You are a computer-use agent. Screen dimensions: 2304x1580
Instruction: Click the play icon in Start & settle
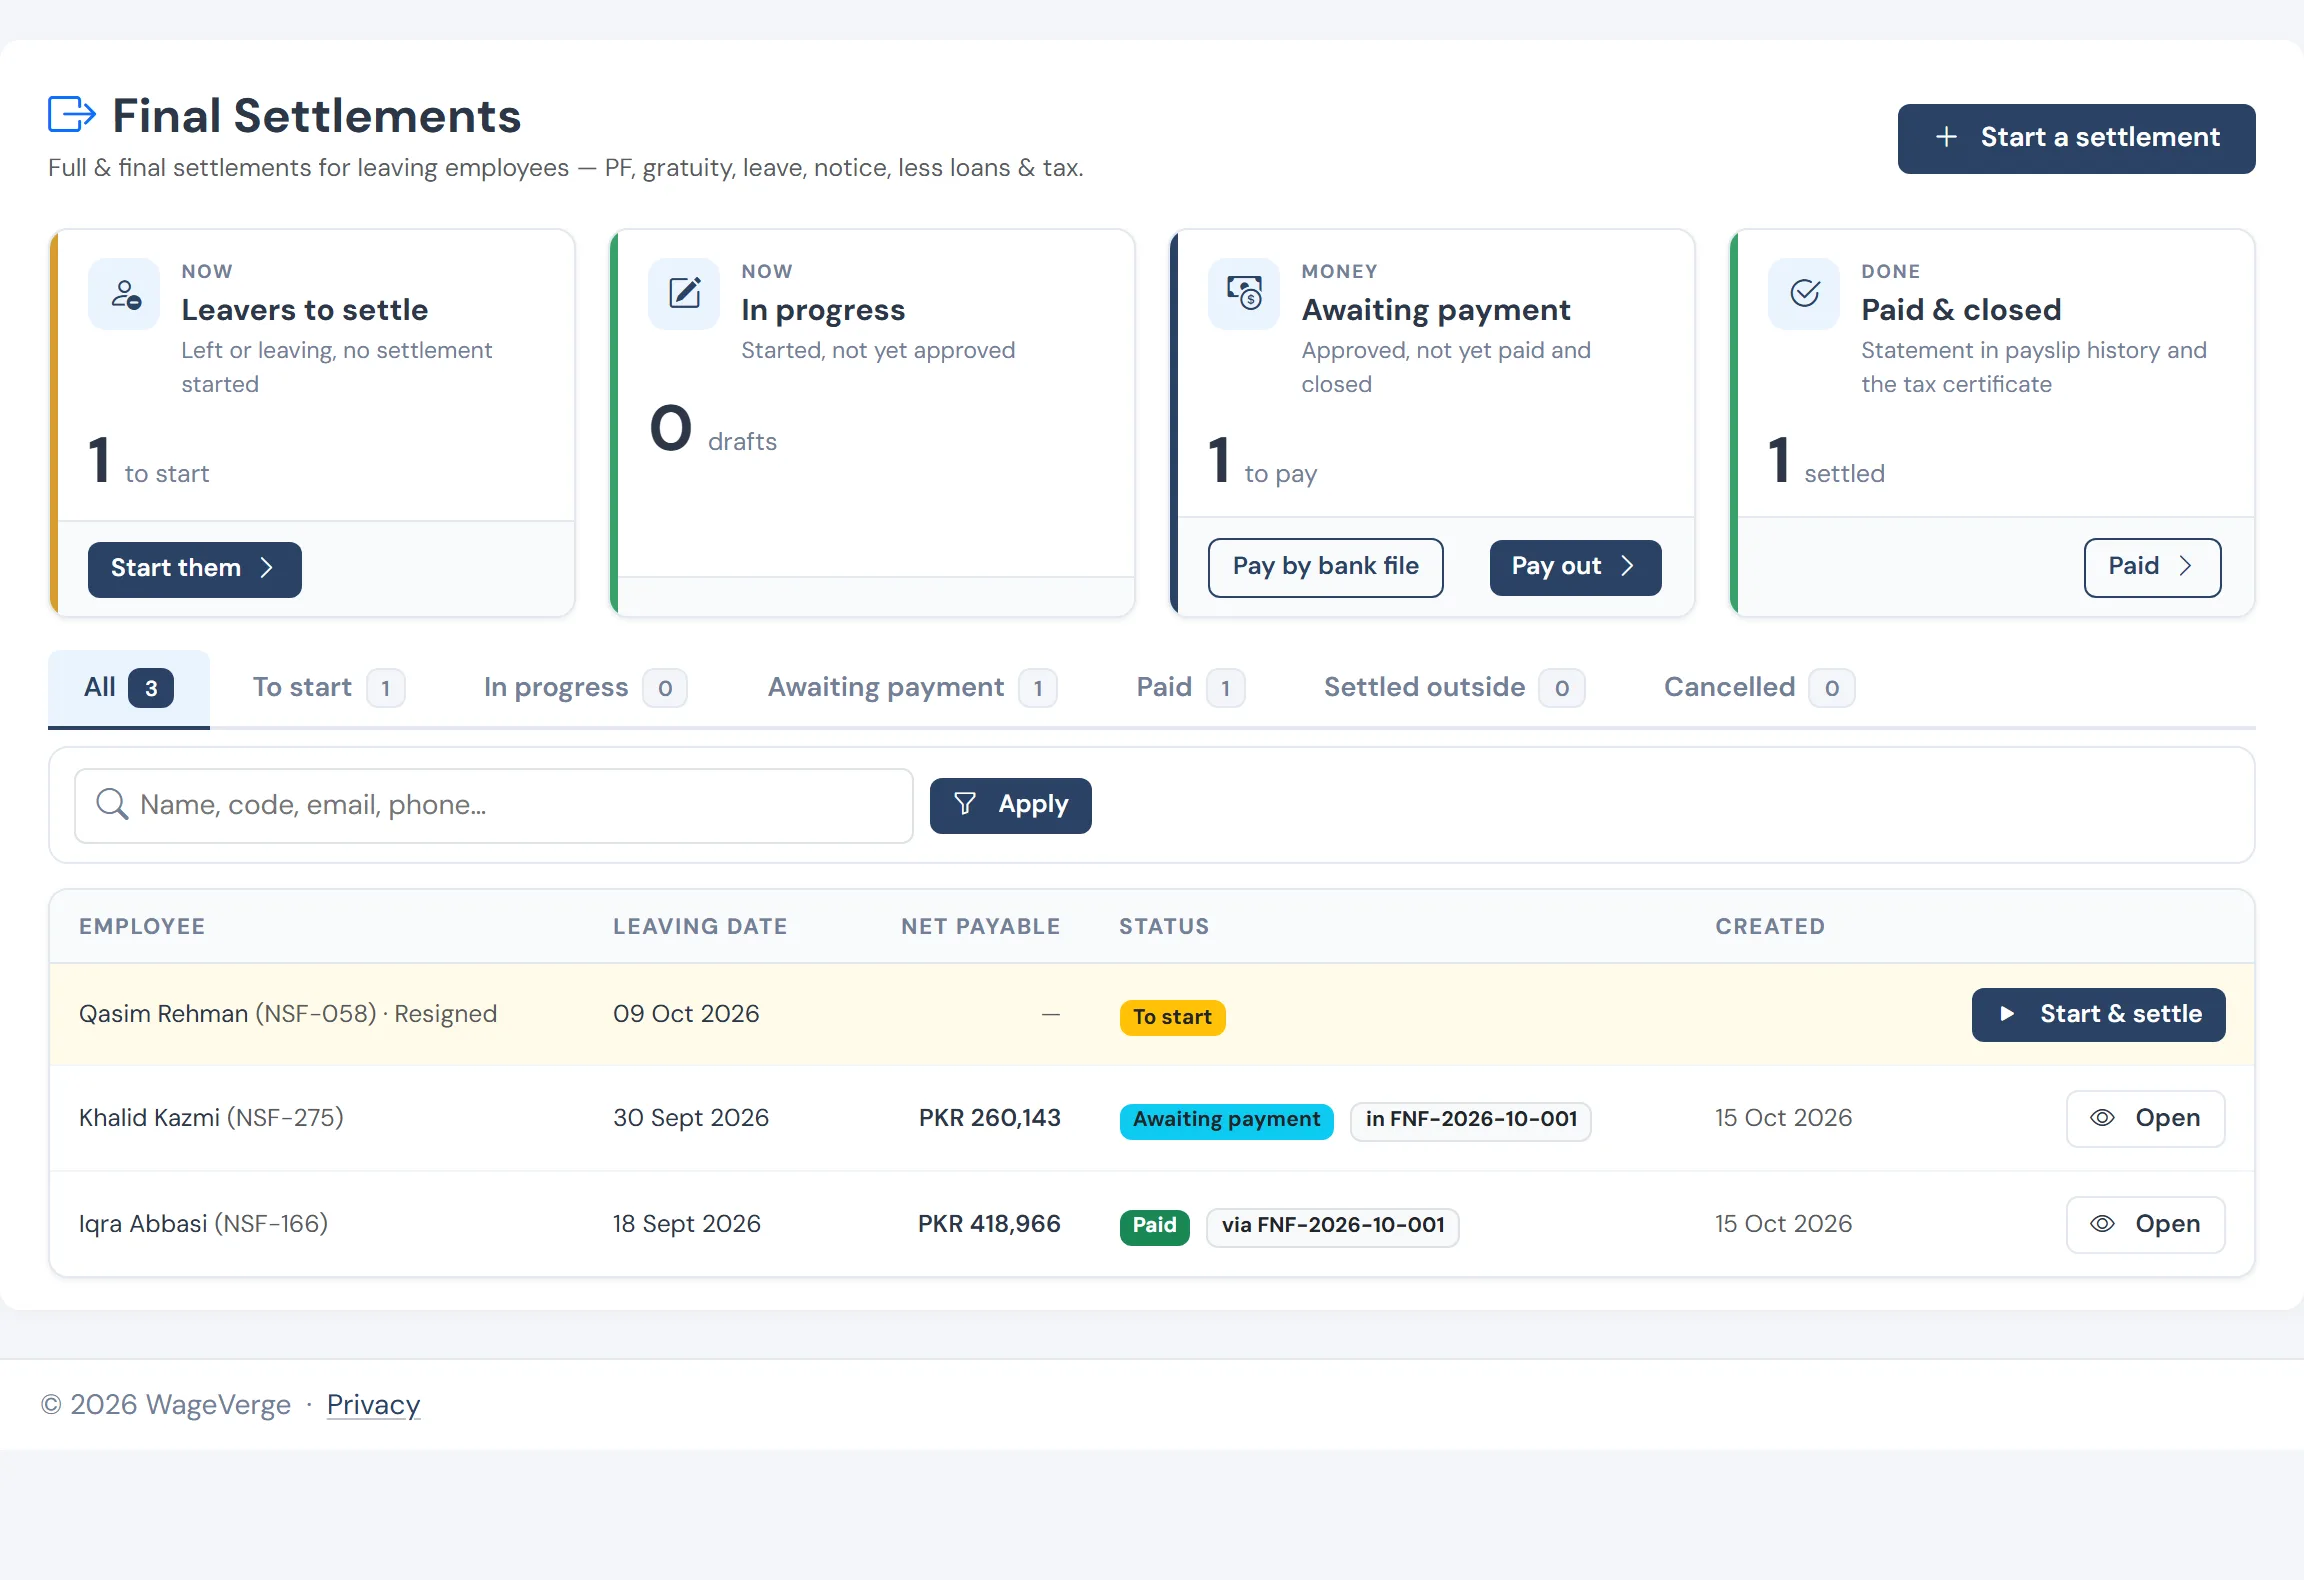(x=2007, y=1014)
